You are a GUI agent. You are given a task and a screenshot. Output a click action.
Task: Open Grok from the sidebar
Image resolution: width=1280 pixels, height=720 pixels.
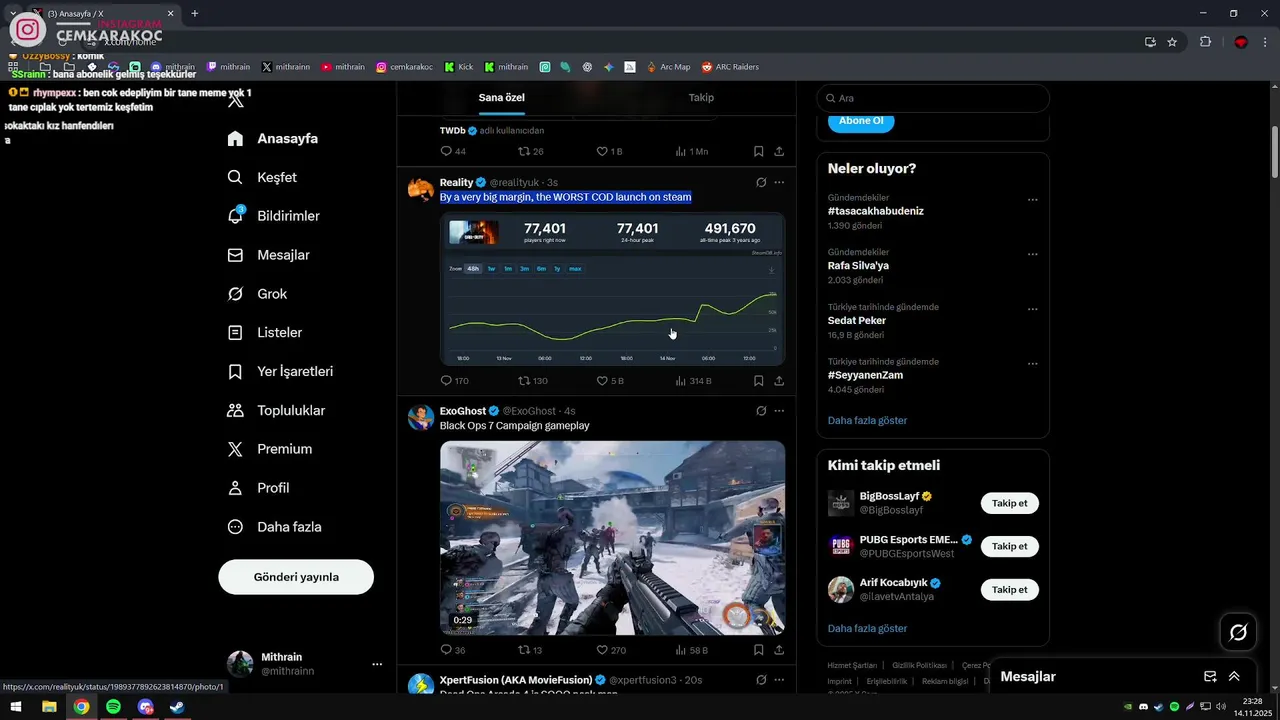257,294
